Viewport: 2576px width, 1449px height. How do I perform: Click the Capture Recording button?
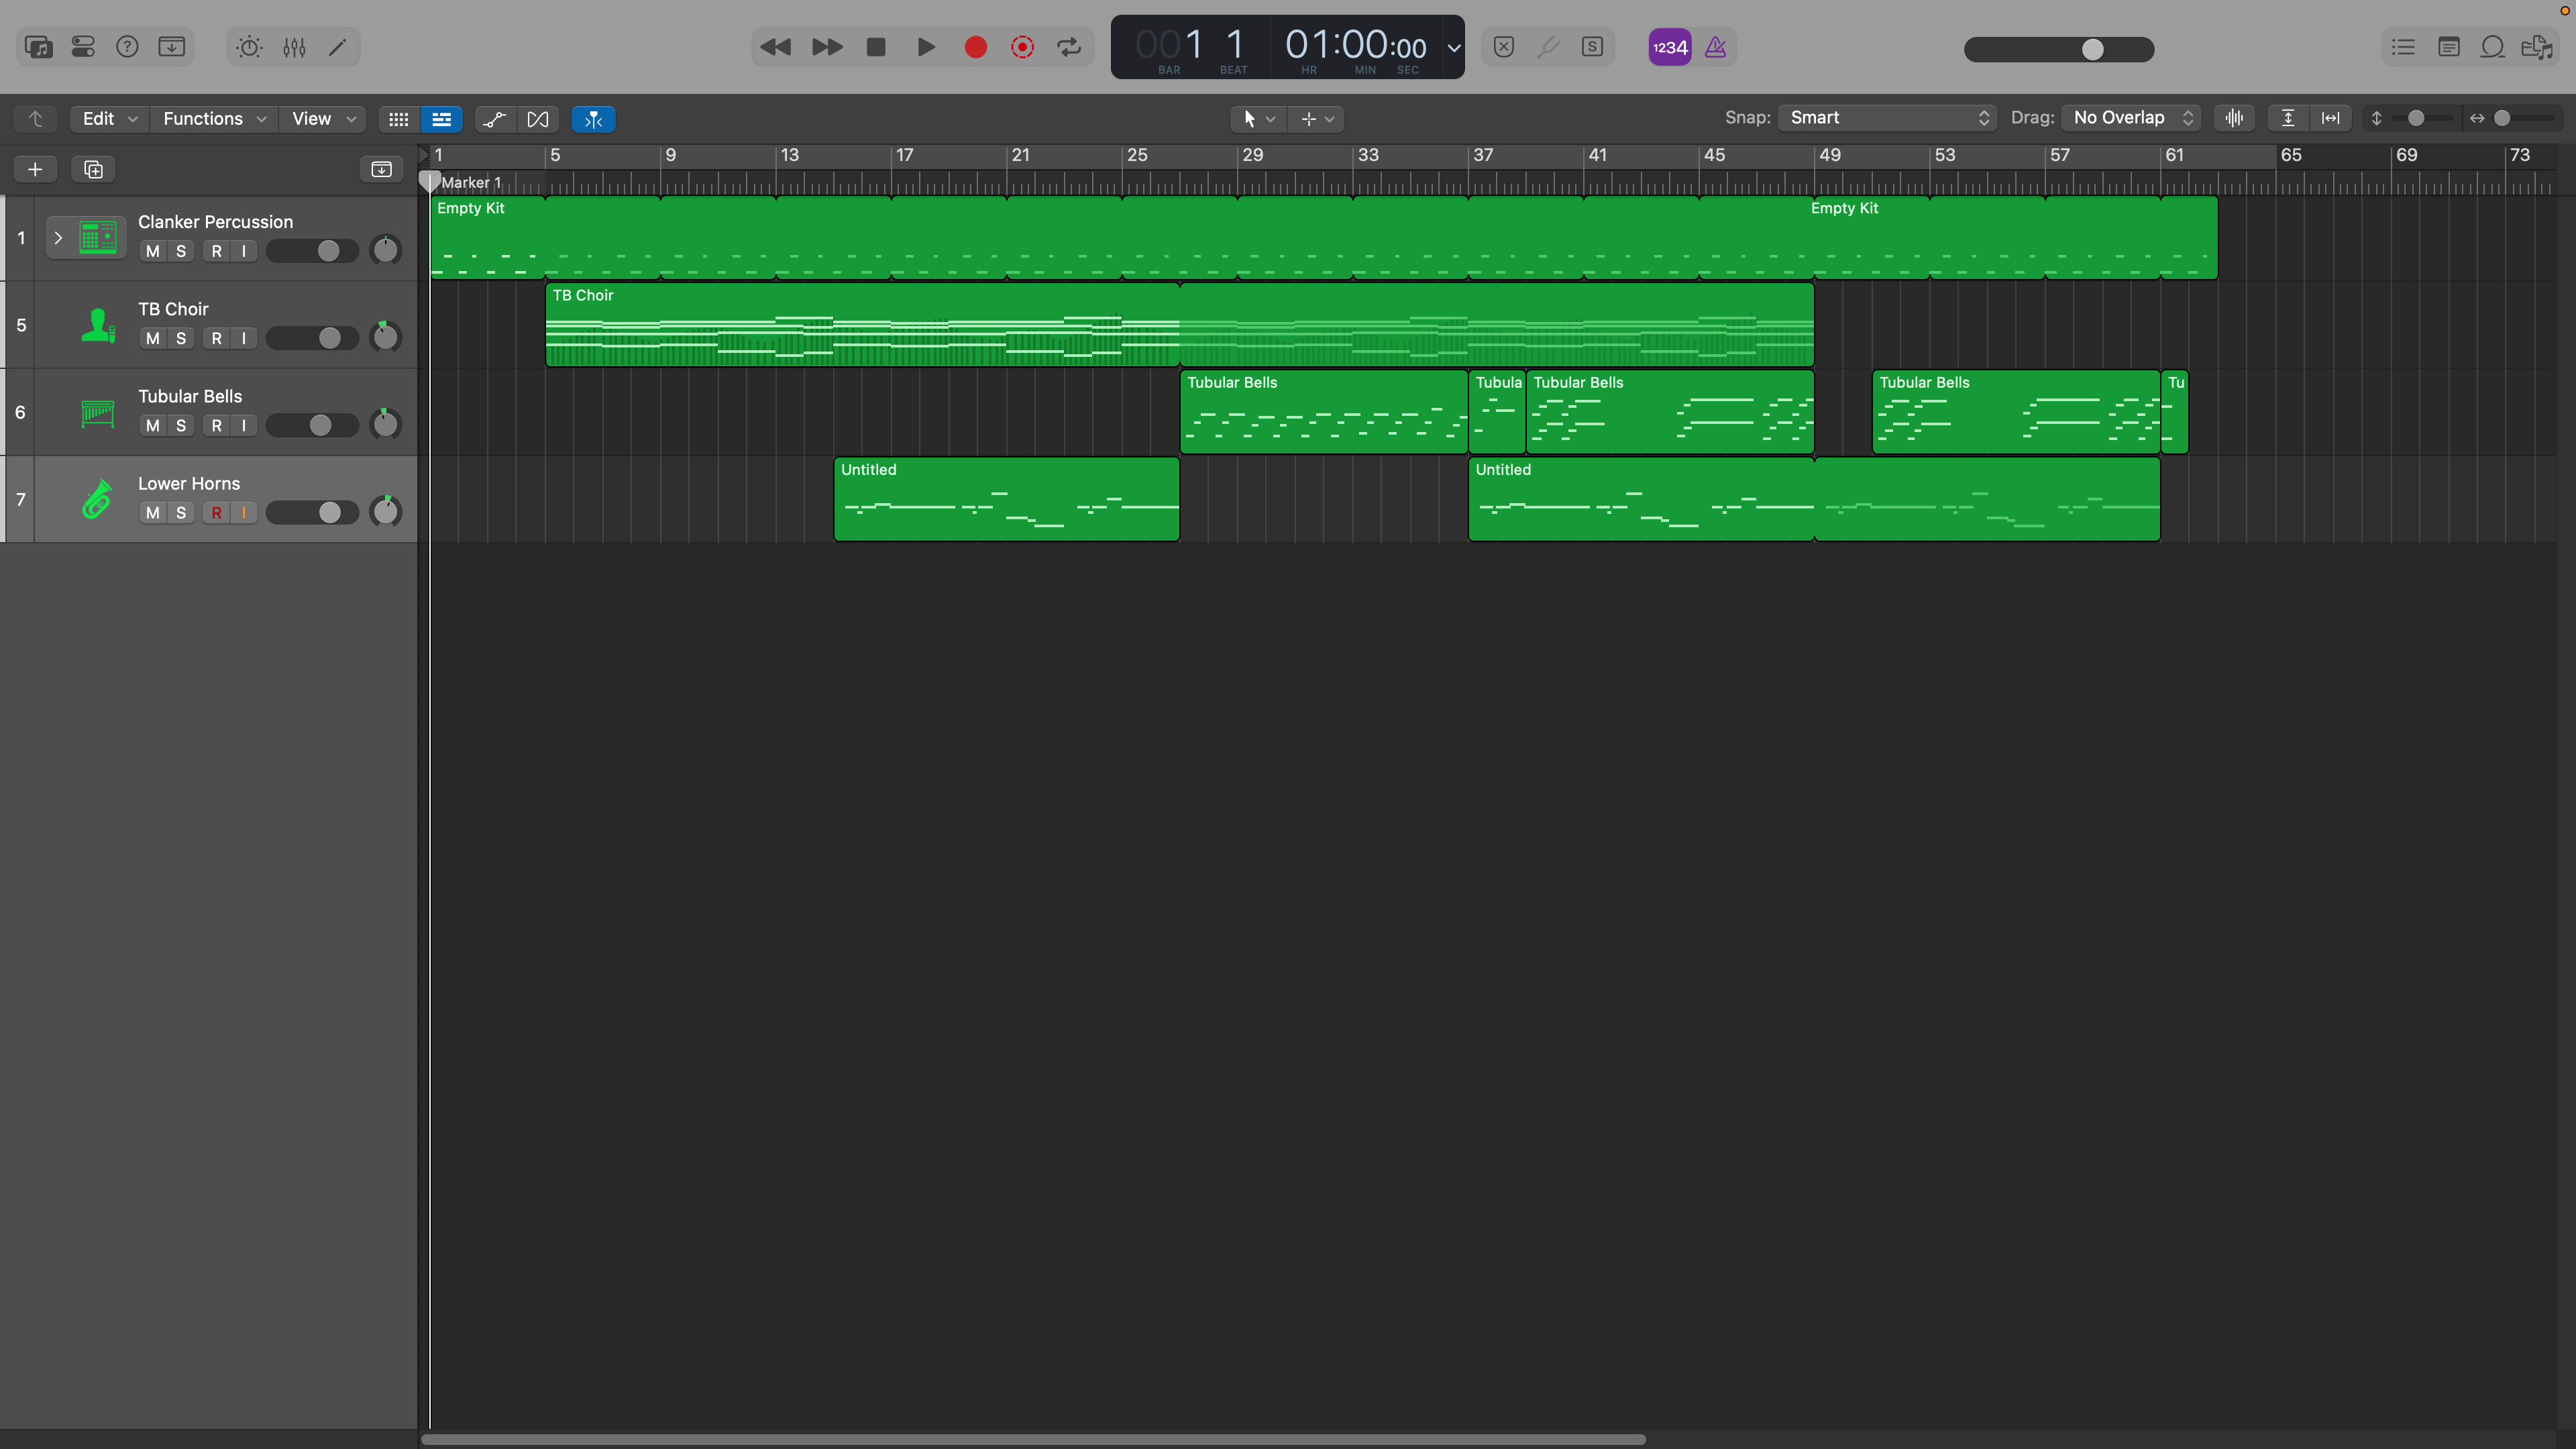tap(1022, 47)
